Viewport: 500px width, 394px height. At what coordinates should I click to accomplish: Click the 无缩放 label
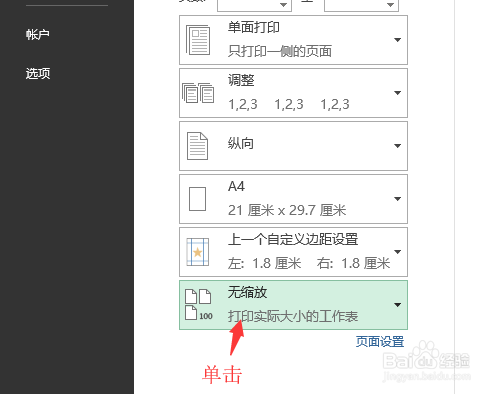click(x=247, y=292)
